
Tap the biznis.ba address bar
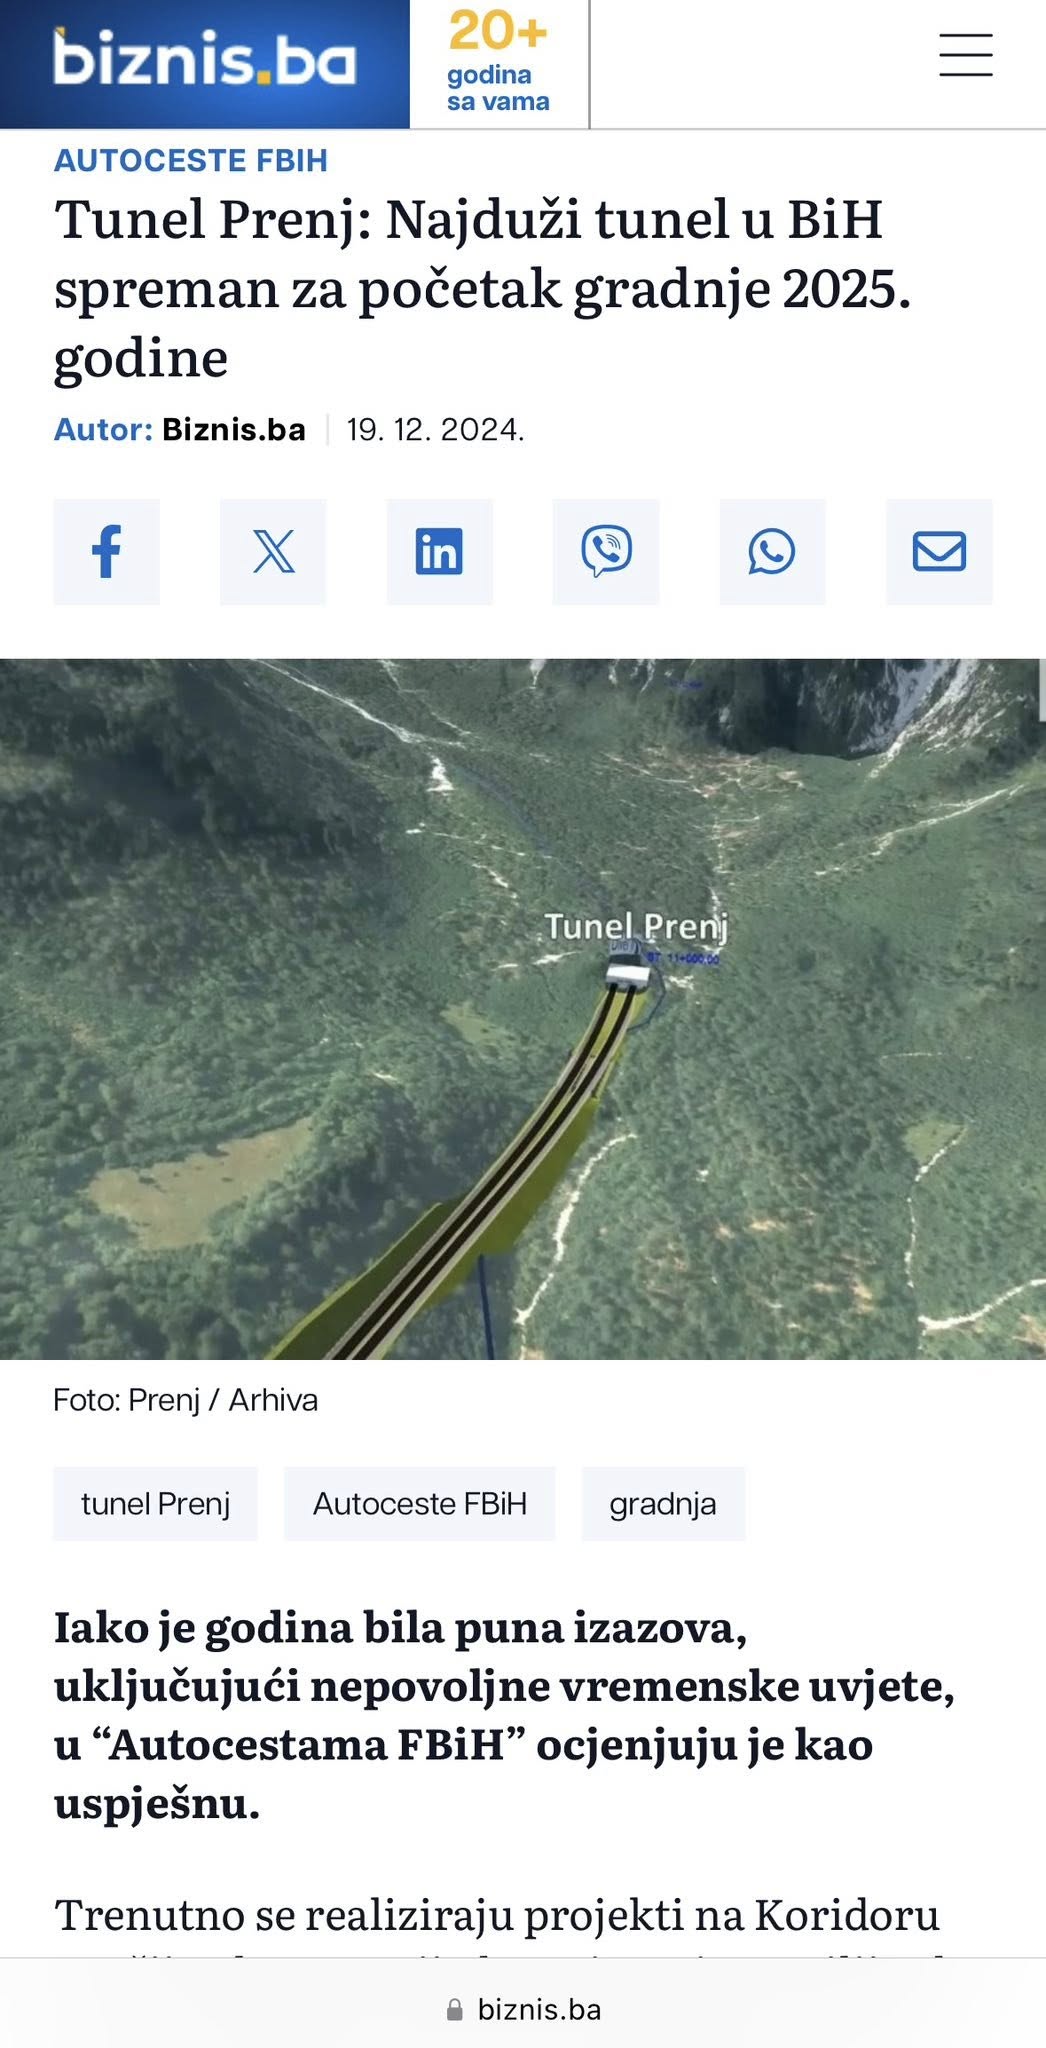(523, 2010)
